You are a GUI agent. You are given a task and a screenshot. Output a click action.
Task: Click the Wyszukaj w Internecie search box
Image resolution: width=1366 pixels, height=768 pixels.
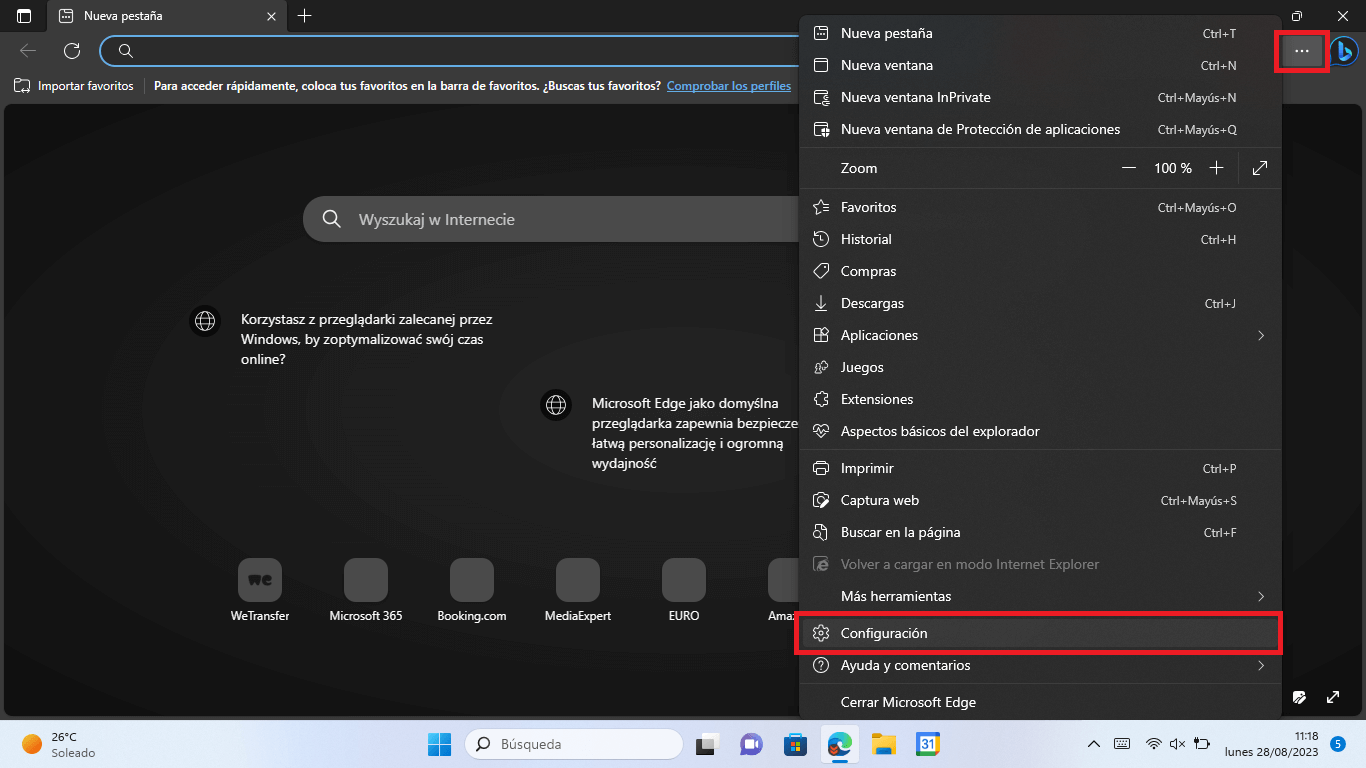coord(553,219)
